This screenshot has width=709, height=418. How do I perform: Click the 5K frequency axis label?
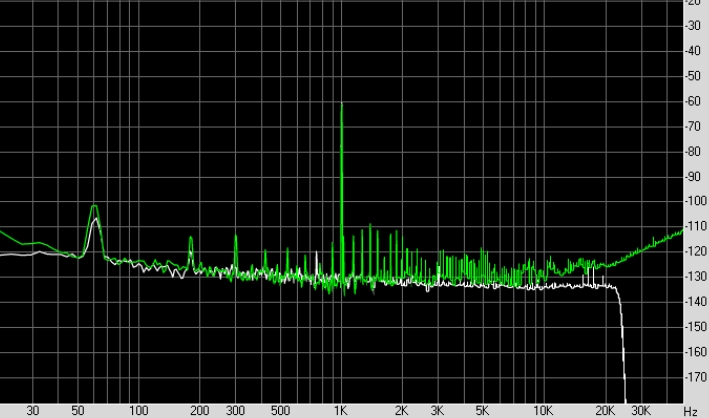tap(482, 411)
